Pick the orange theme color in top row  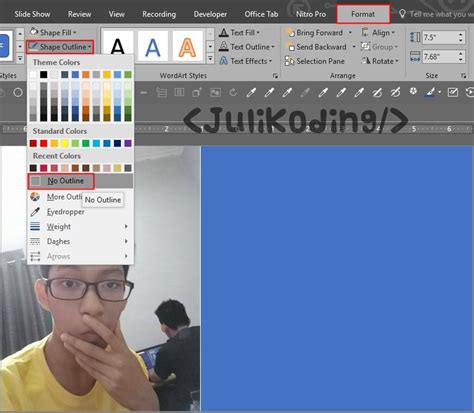(86, 74)
